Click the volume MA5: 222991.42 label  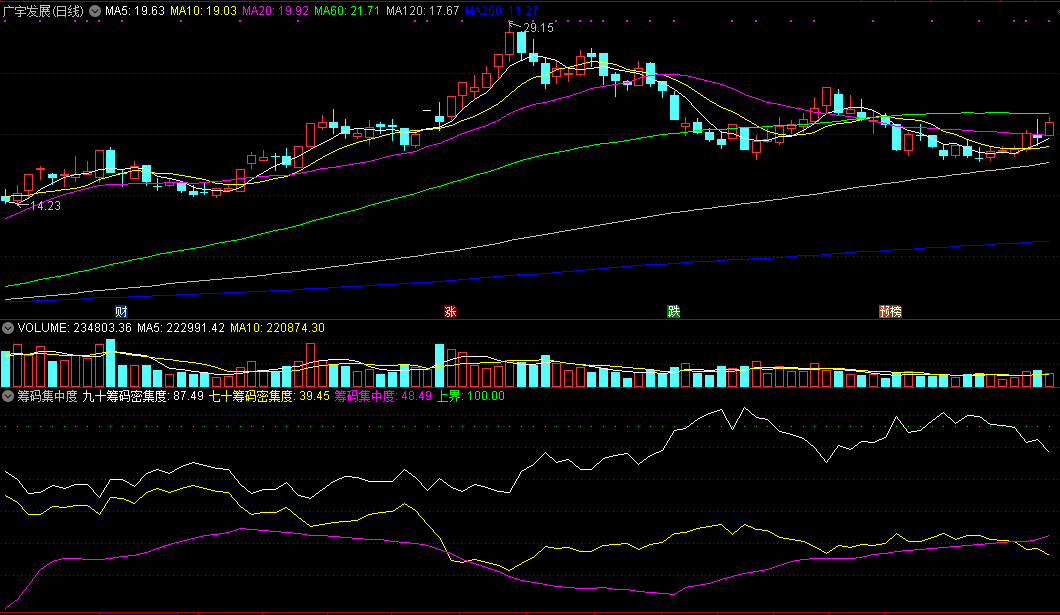tap(180, 328)
